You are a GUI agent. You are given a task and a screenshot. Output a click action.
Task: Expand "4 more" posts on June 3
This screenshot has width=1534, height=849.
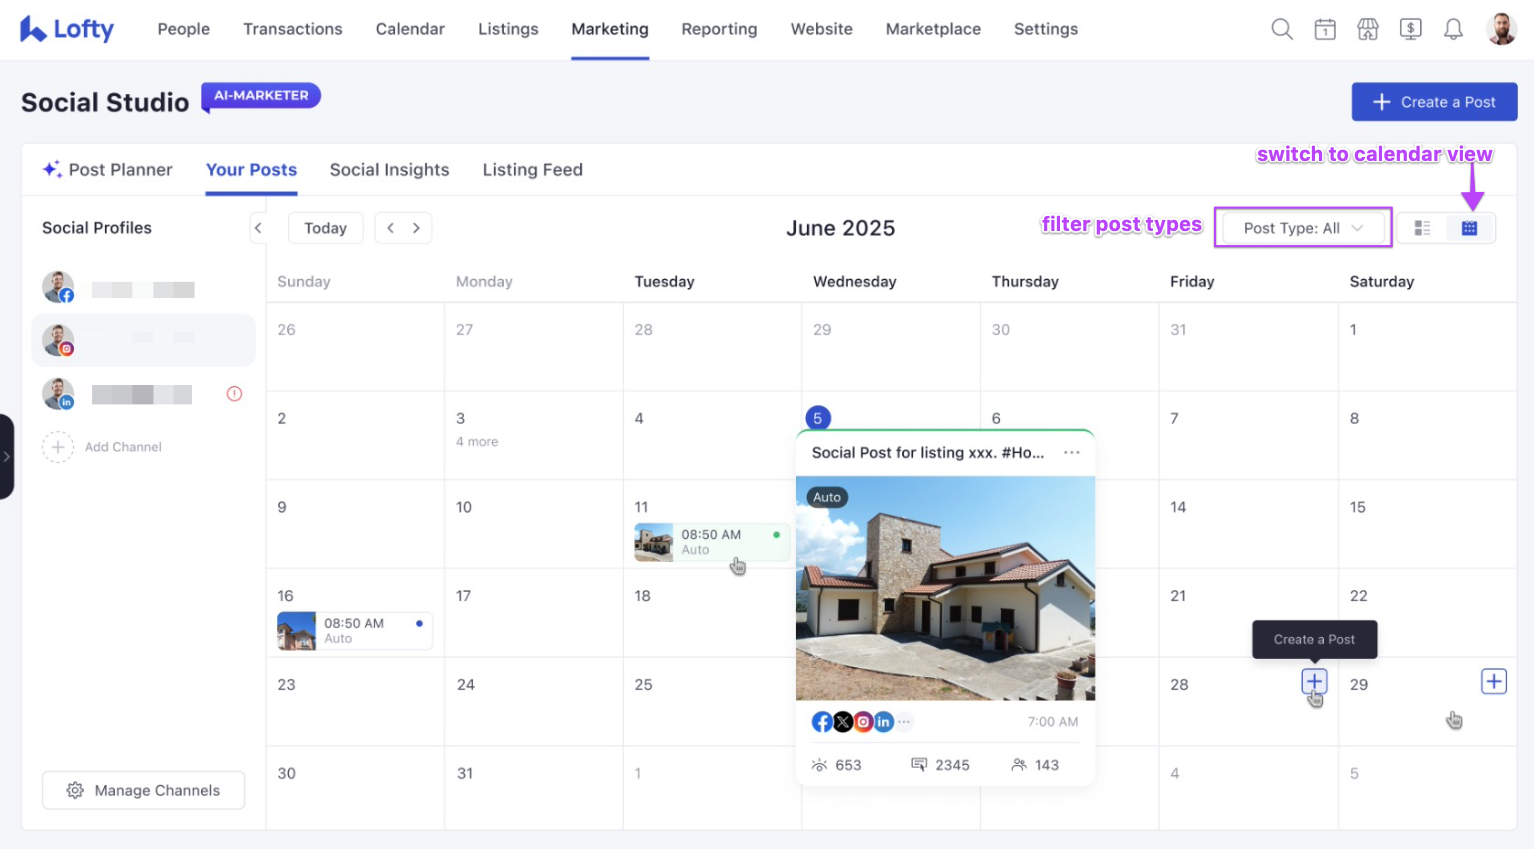pyautogui.click(x=477, y=442)
